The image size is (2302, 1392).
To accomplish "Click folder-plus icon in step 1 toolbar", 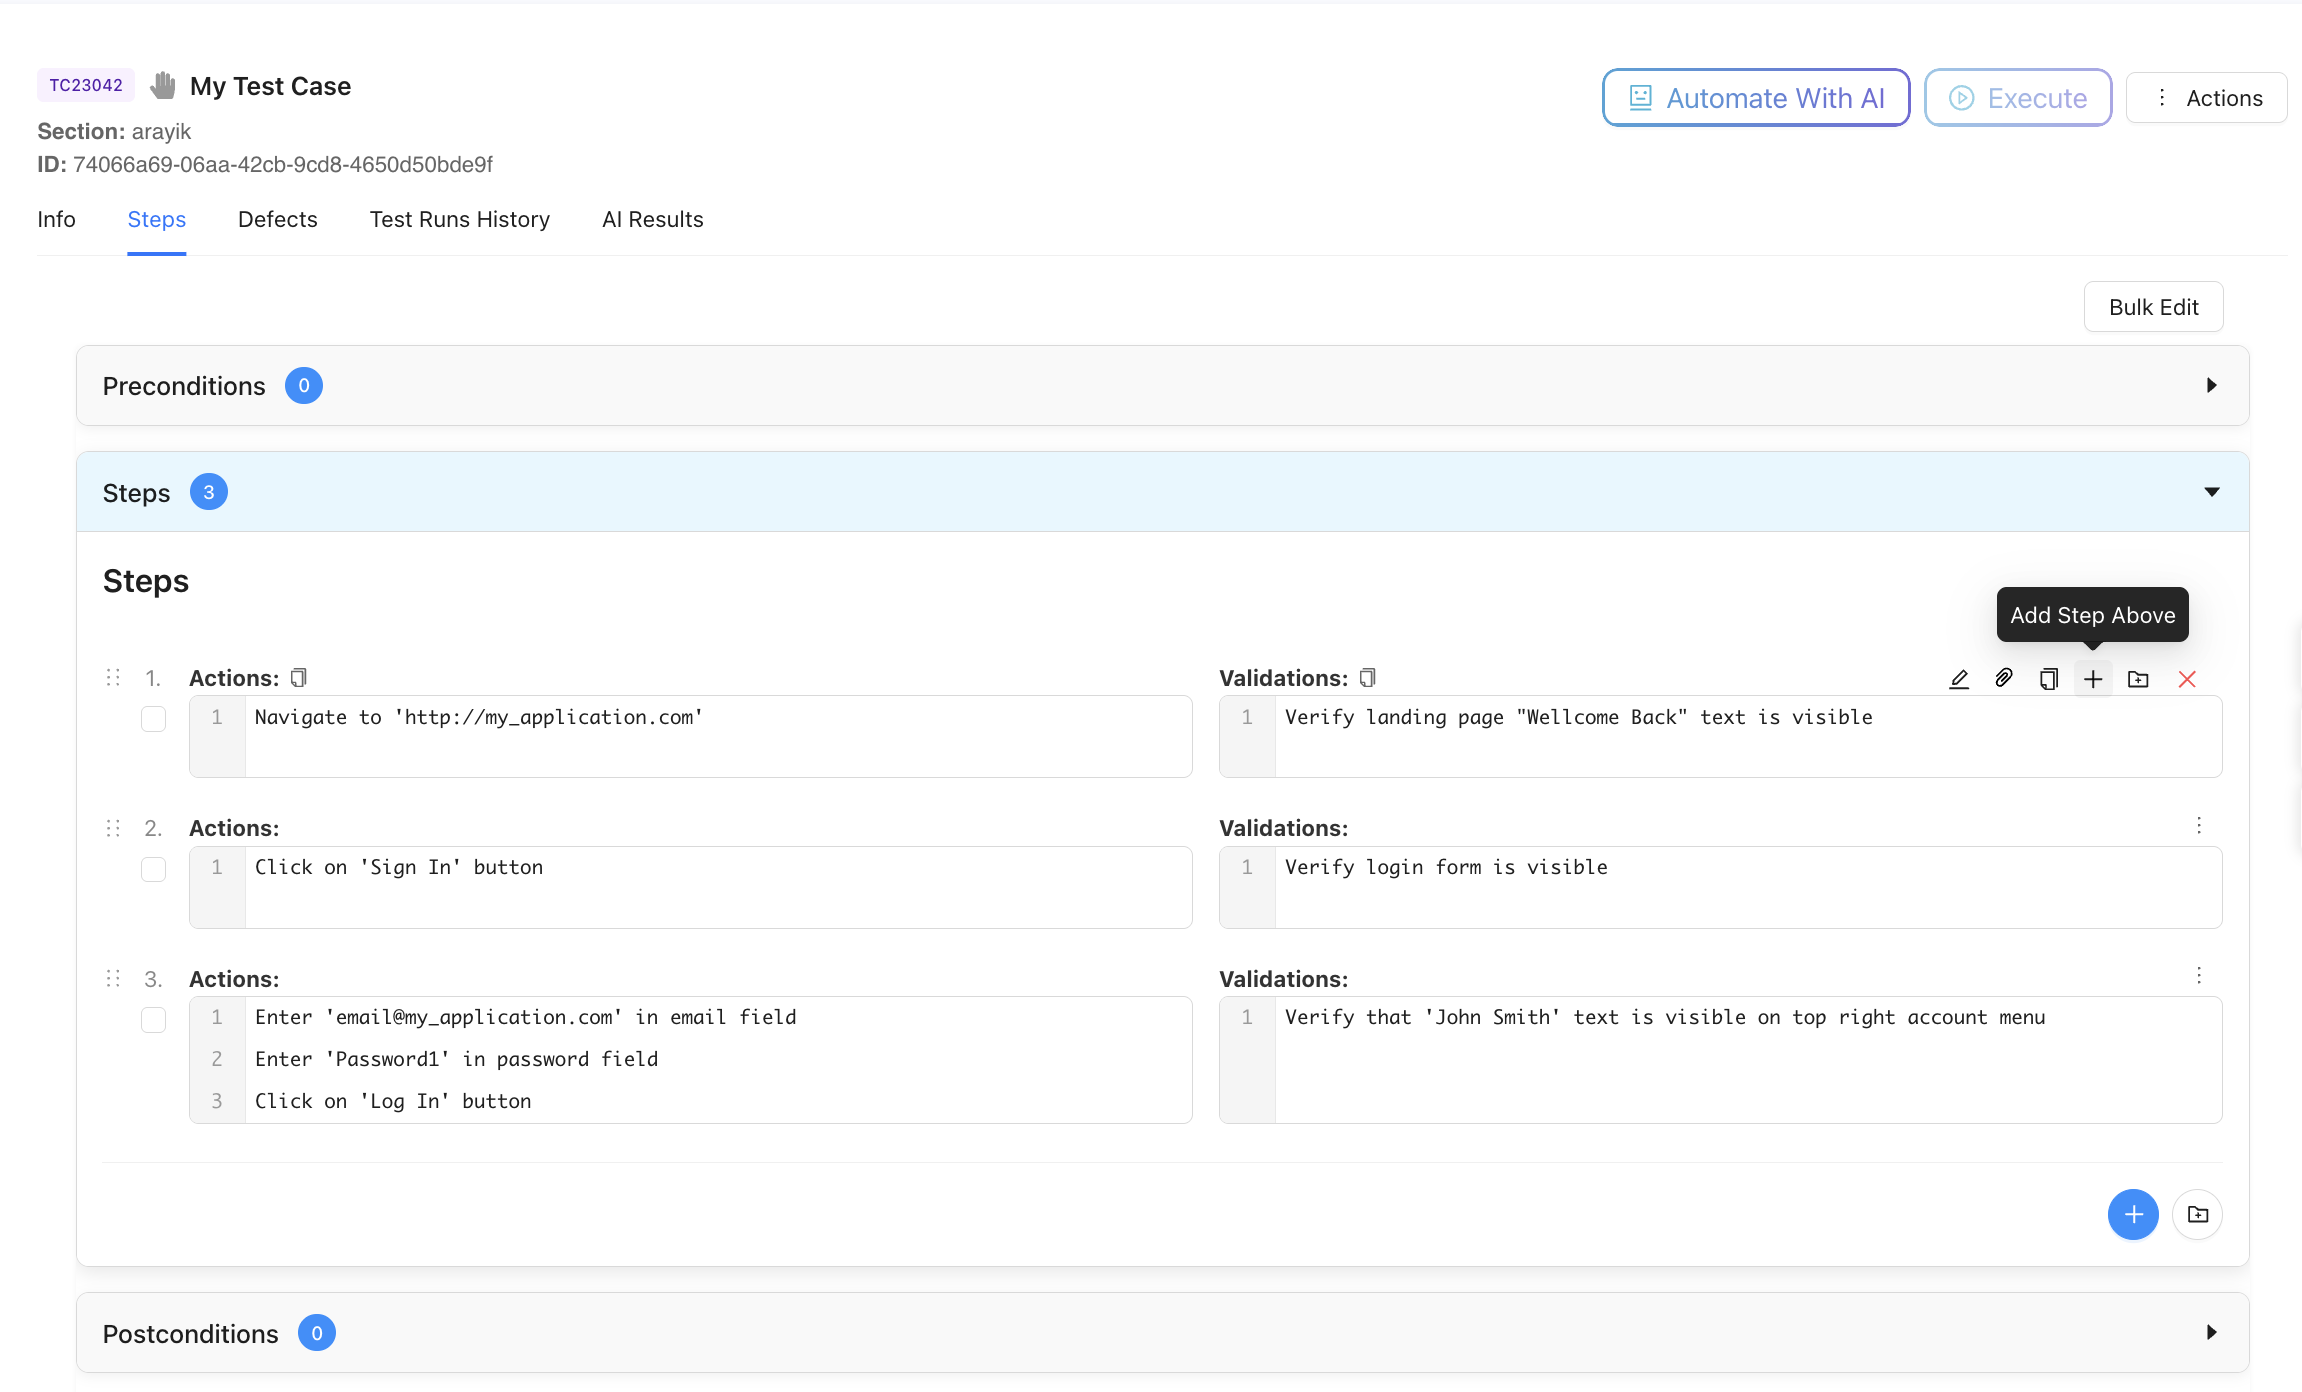I will [x=2138, y=680].
